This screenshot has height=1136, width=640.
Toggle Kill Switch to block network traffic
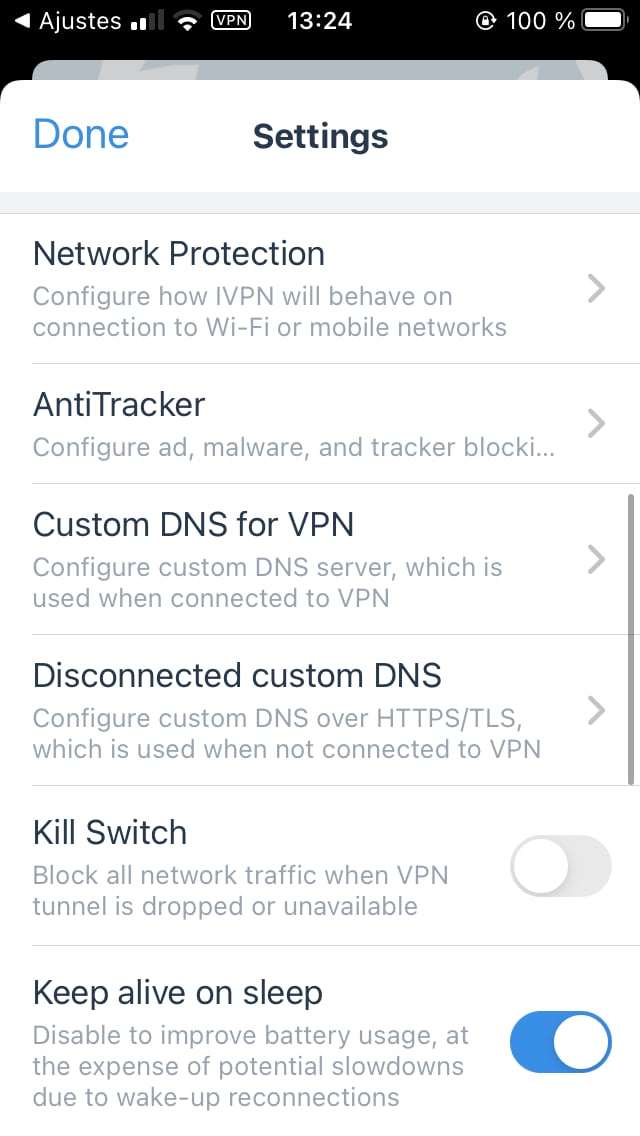(561, 866)
